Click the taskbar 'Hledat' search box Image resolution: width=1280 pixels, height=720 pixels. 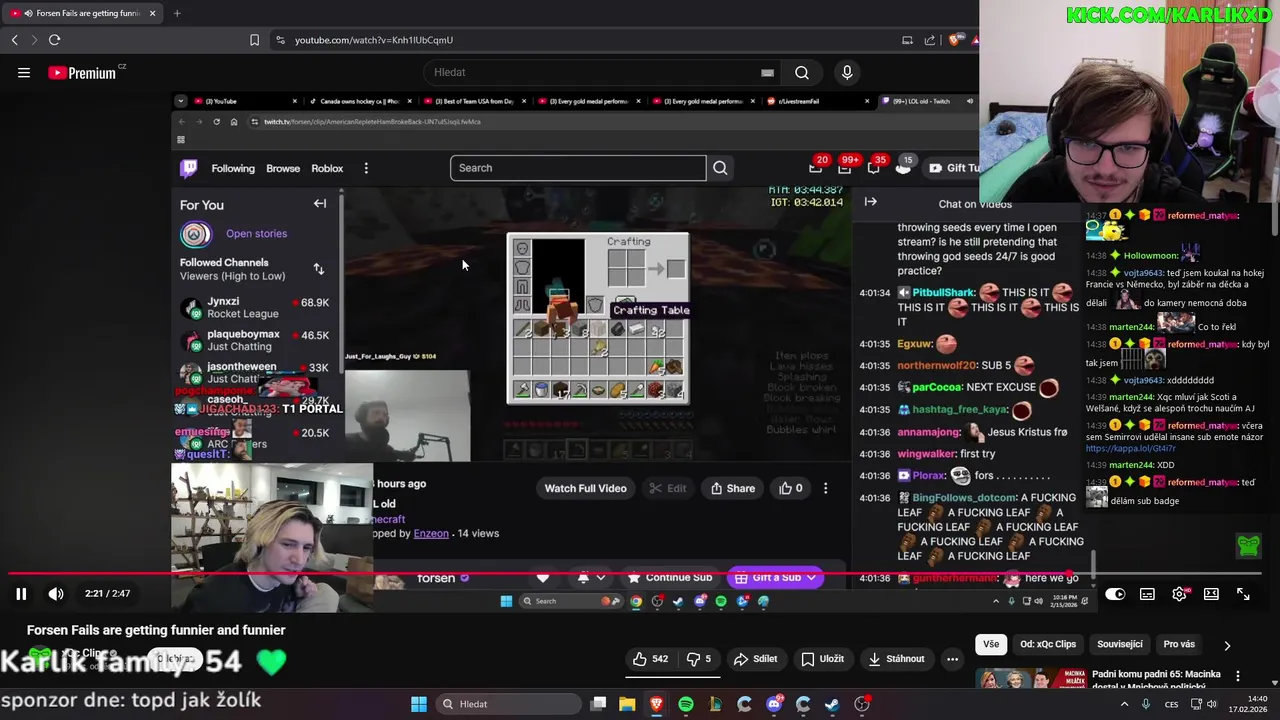(x=508, y=704)
